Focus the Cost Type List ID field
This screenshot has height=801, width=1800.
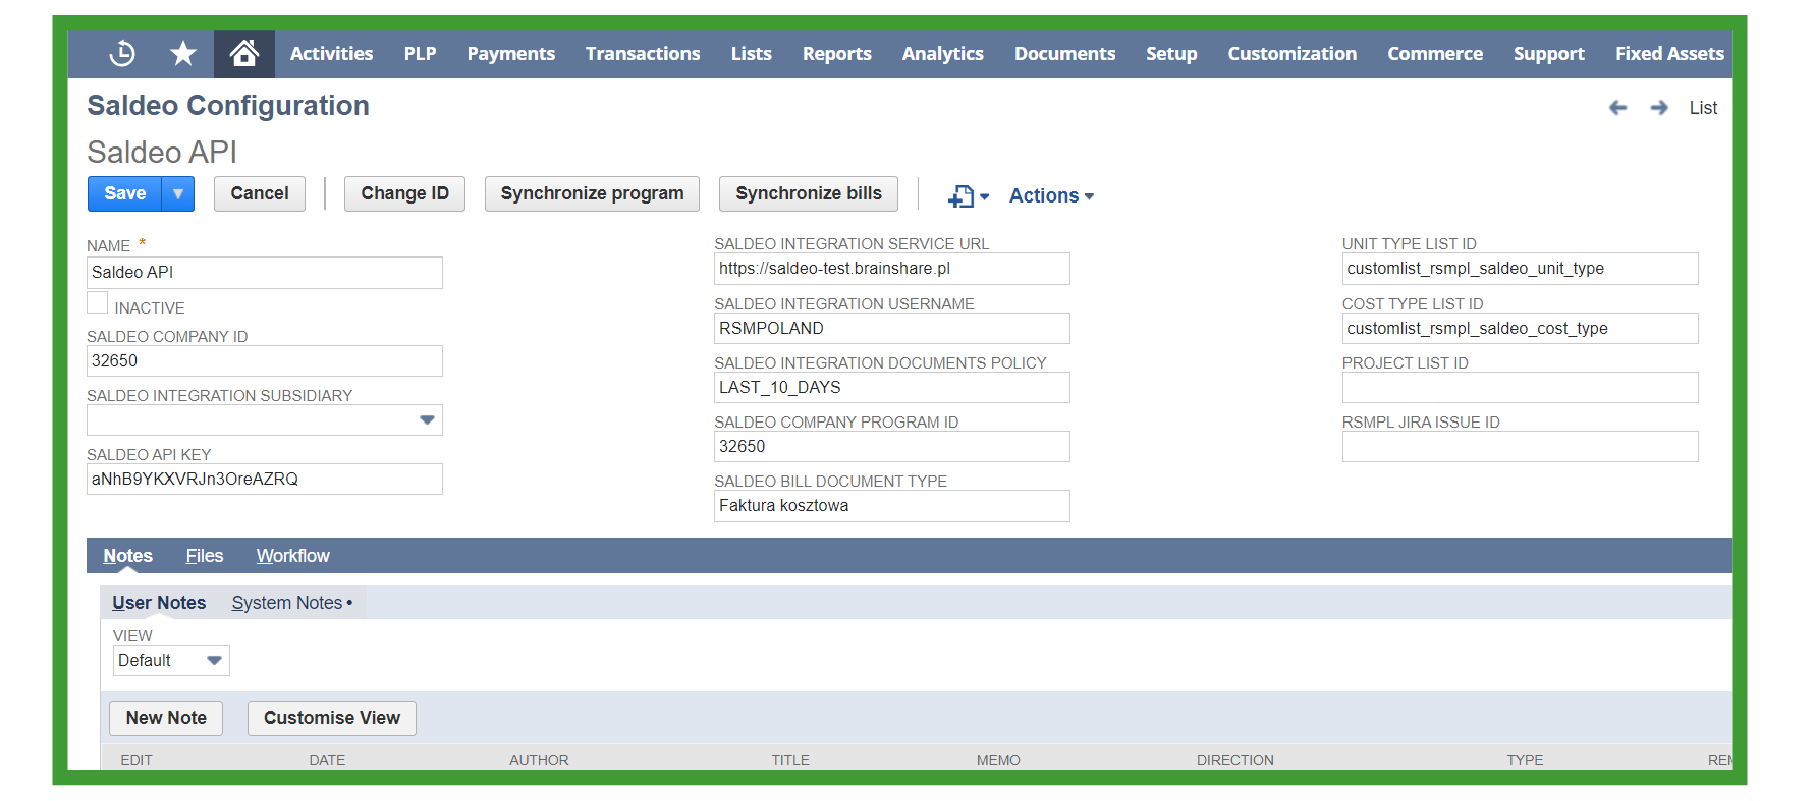[1520, 329]
